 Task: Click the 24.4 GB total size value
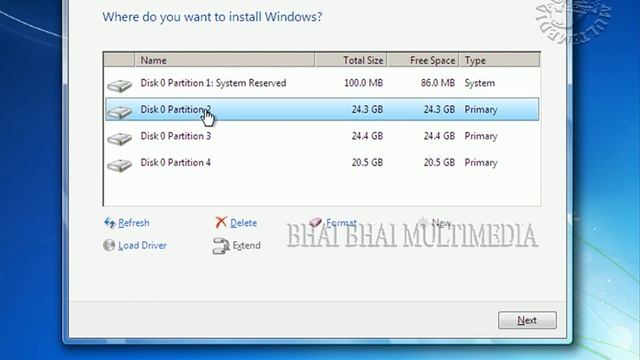coord(367,136)
